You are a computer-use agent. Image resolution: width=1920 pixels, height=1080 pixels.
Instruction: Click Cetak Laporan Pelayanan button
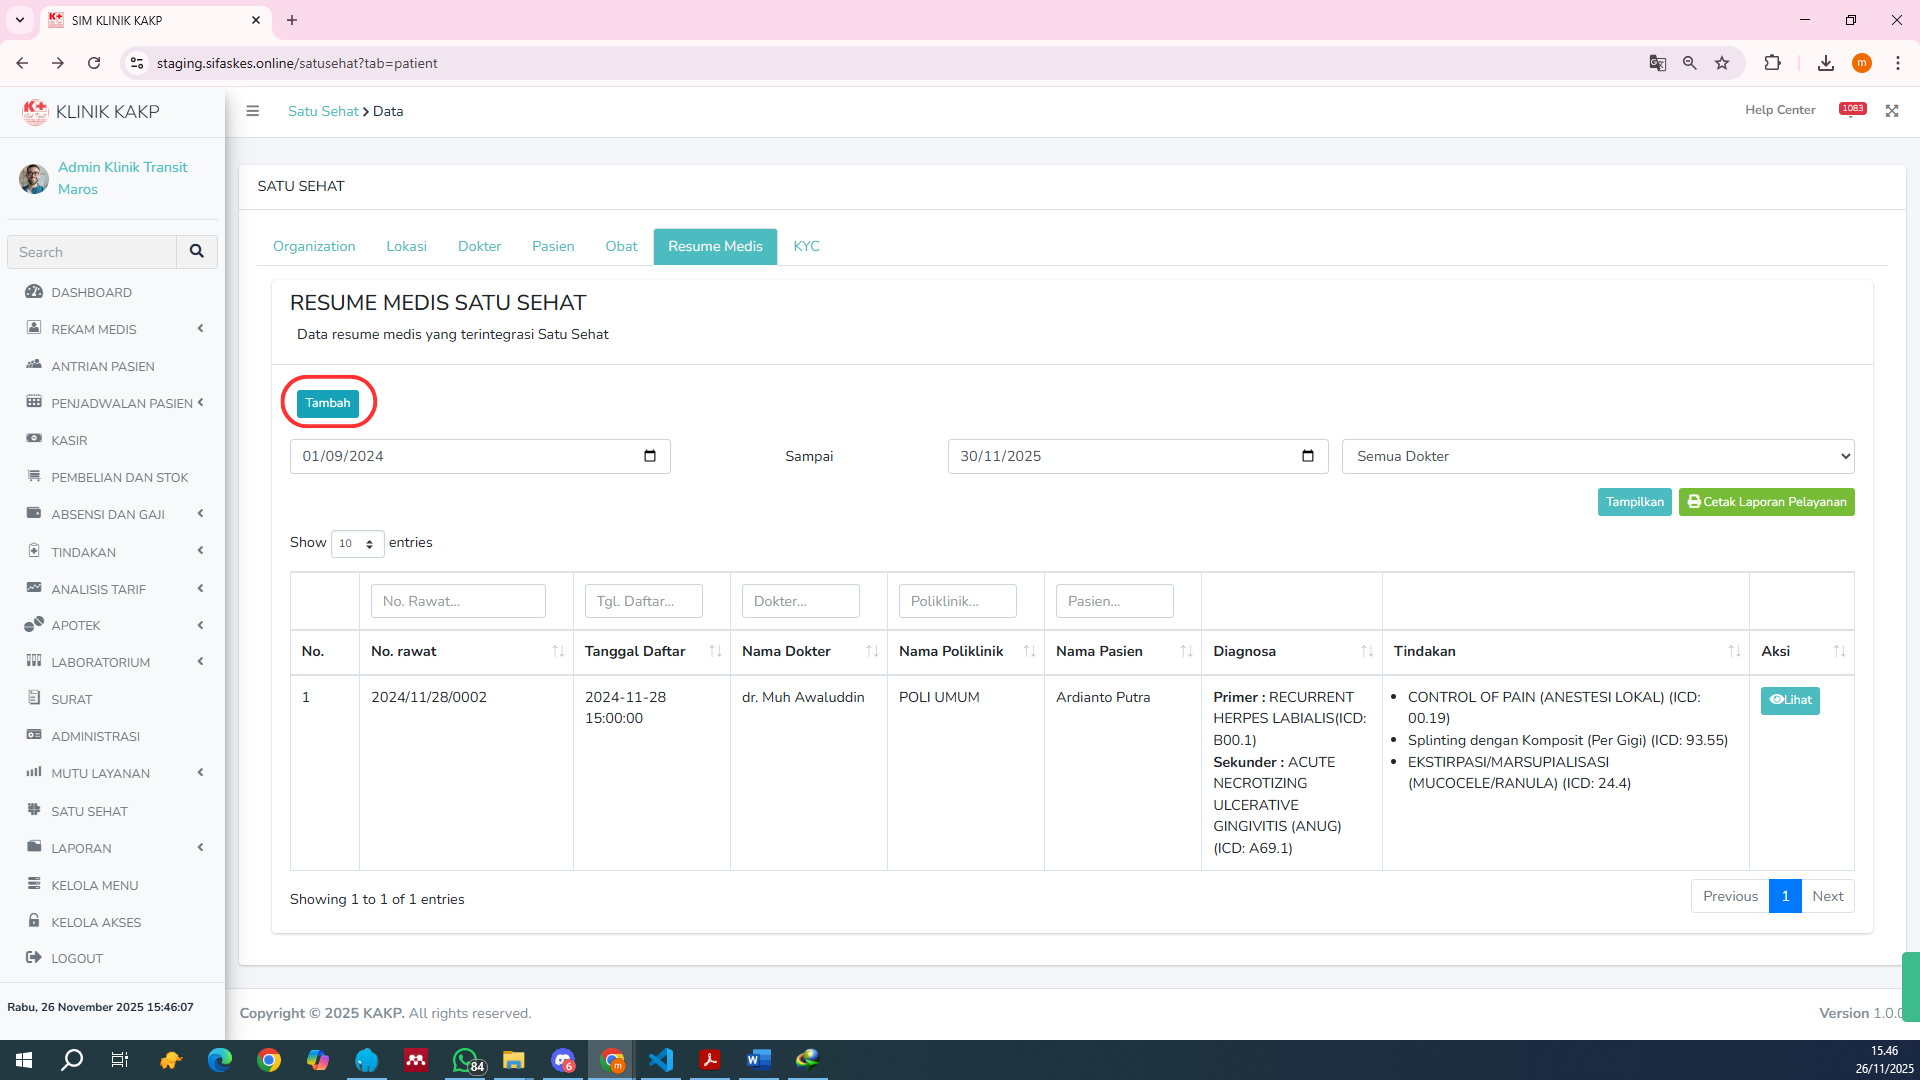click(x=1766, y=502)
